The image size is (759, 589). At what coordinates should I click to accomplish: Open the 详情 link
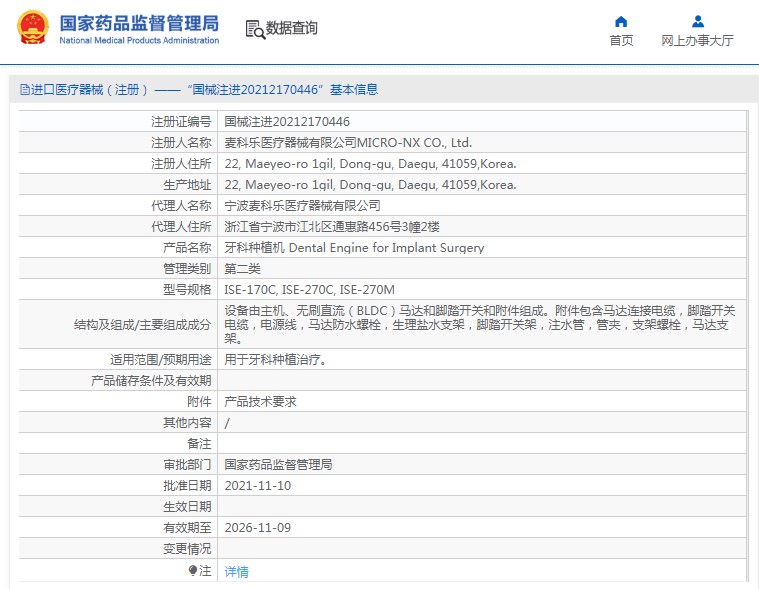tap(236, 572)
